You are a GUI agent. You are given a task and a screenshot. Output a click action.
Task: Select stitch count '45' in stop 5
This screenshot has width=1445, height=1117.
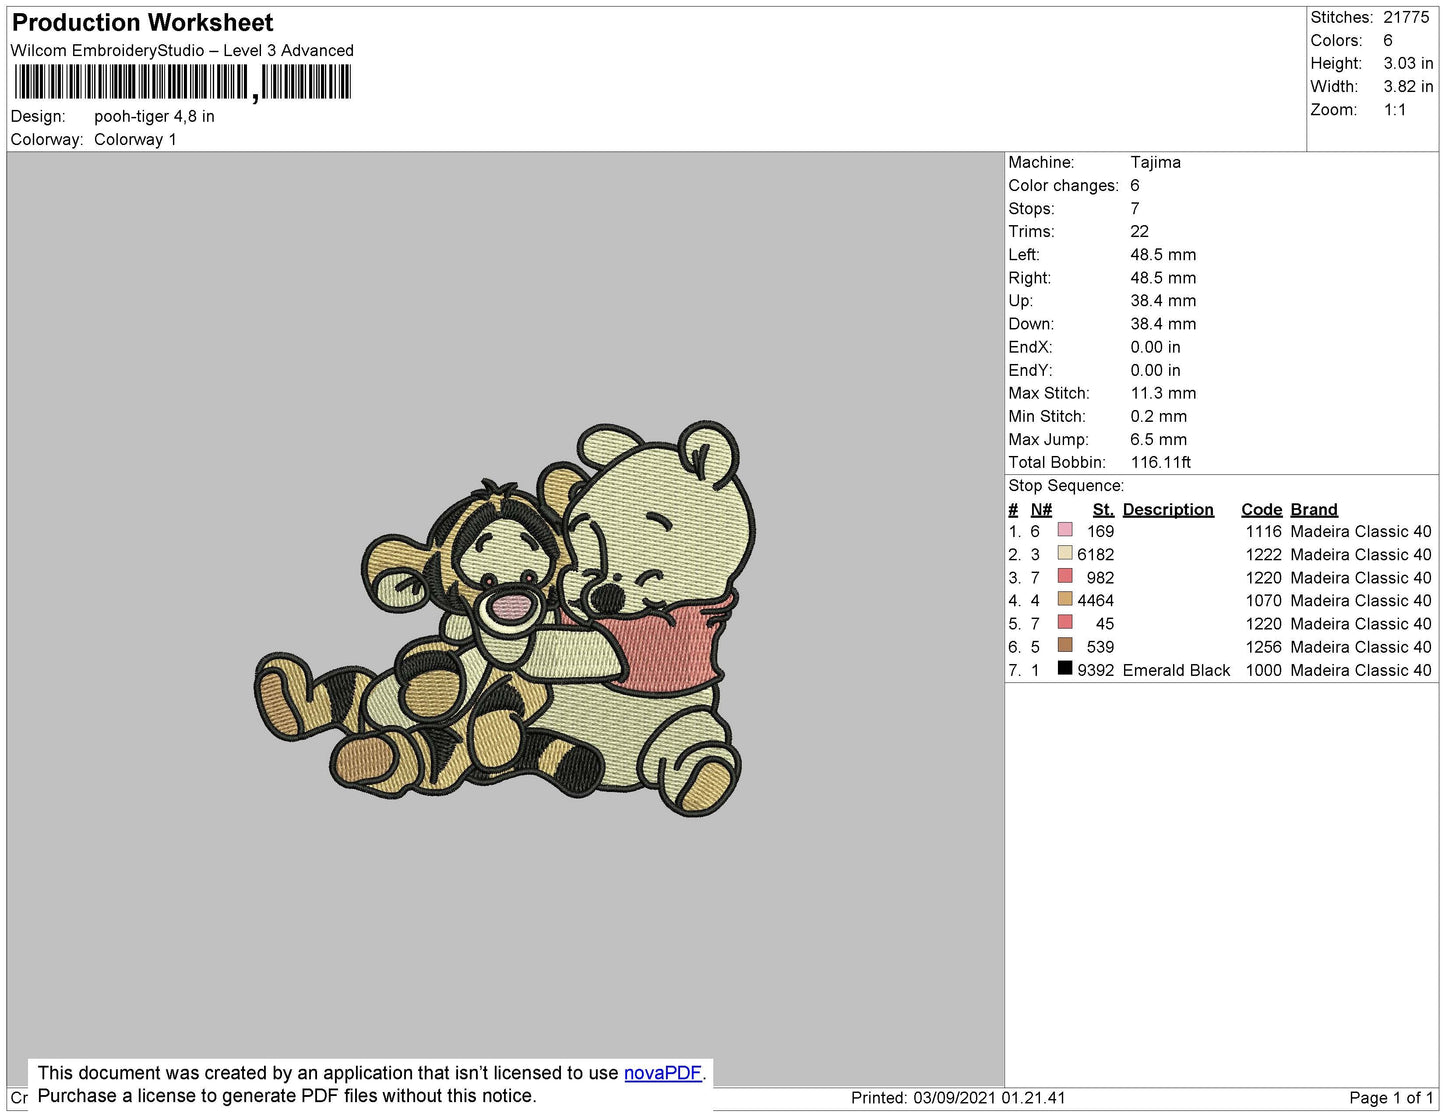coord(1105,623)
